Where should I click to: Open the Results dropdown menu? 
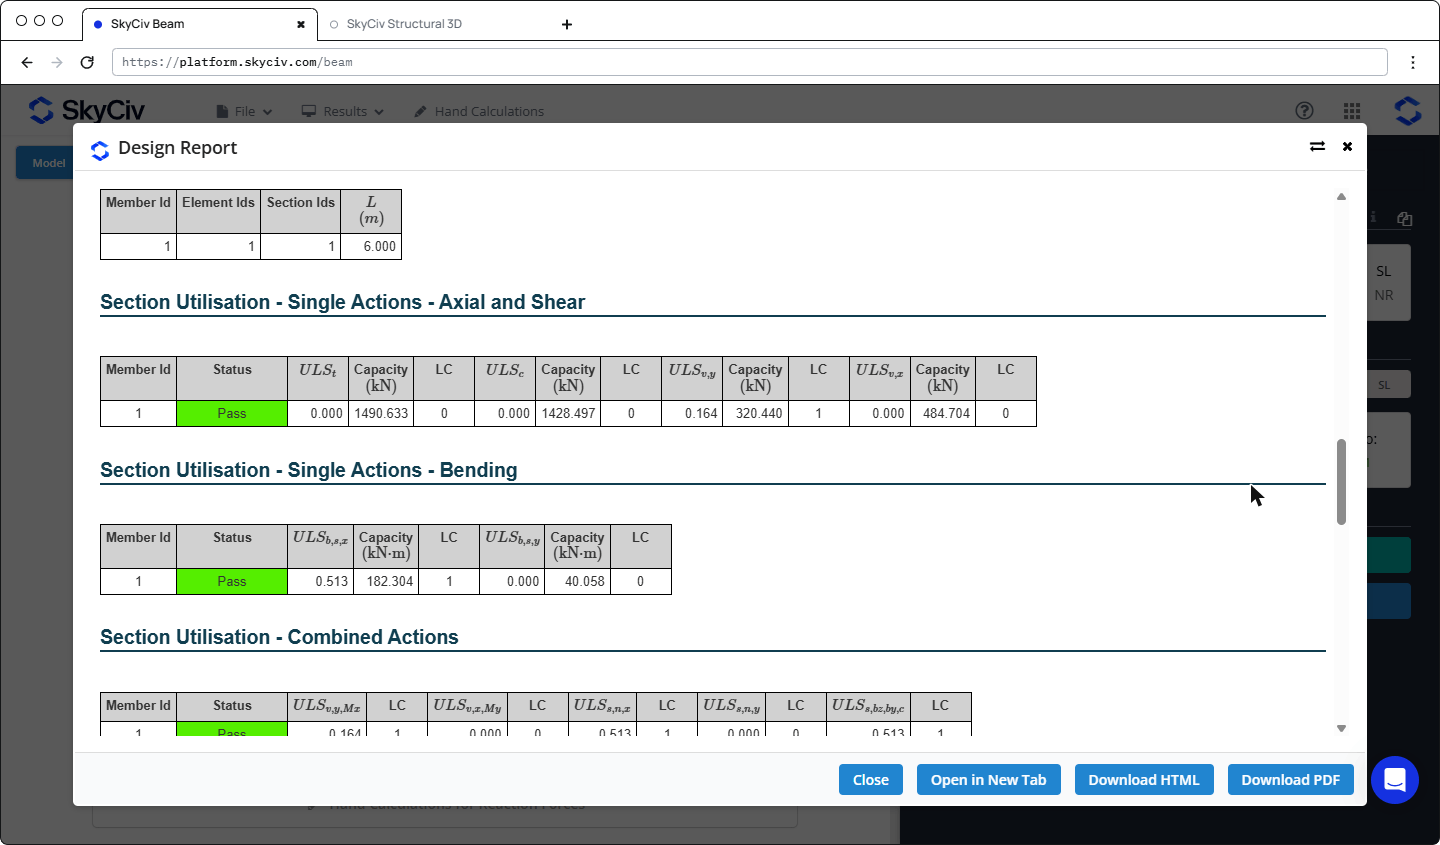click(343, 111)
